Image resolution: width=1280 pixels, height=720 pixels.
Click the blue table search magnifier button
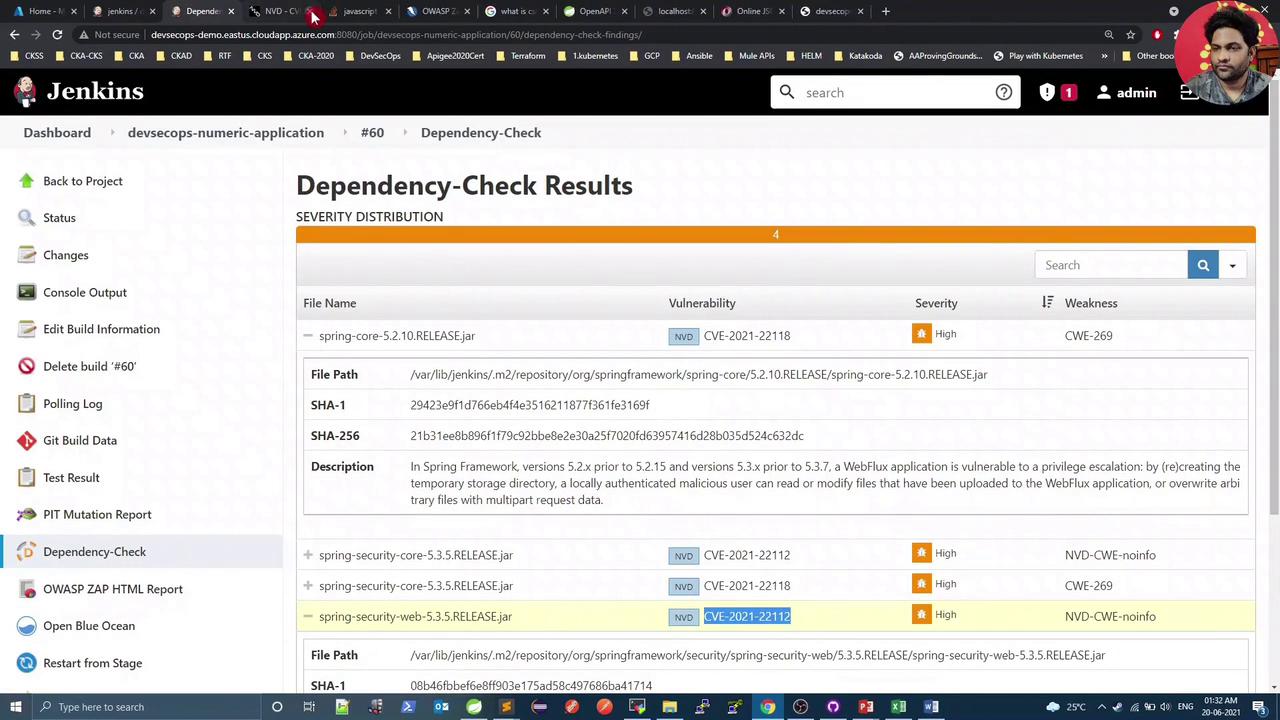pos(1203,265)
